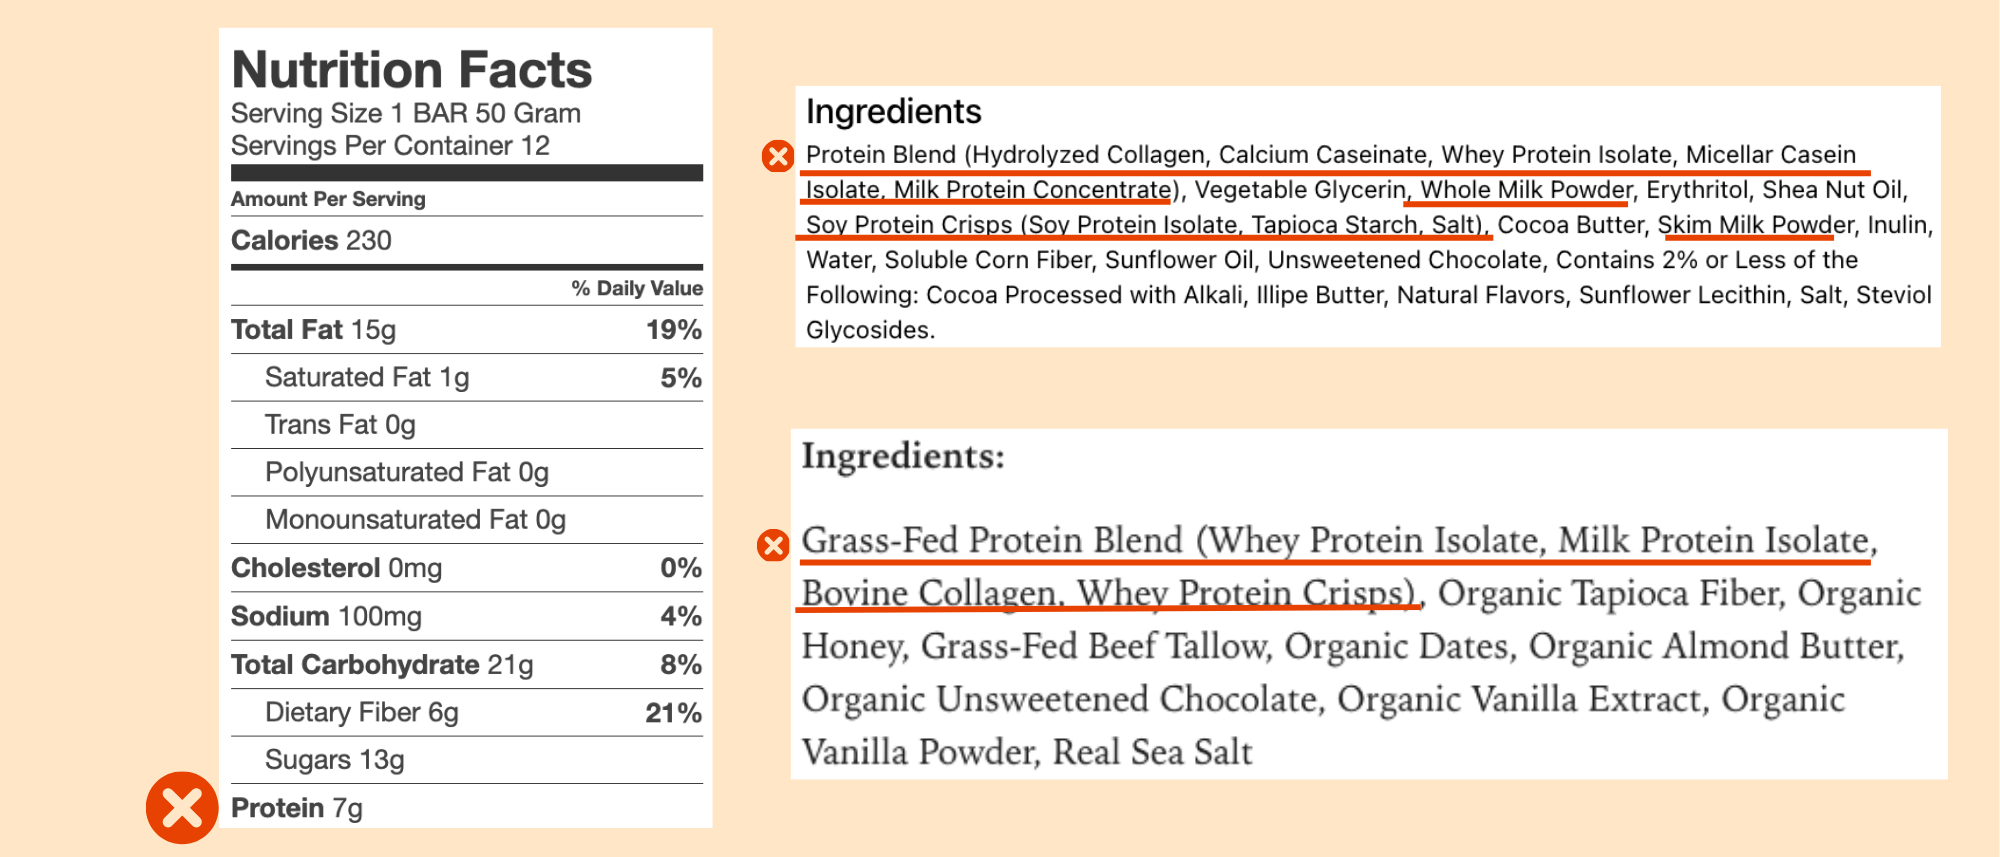Click the red X next to Protein Blend ingredients
Image resolution: width=2000 pixels, height=857 pixels.
pyautogui.click(x=778, y=156)
